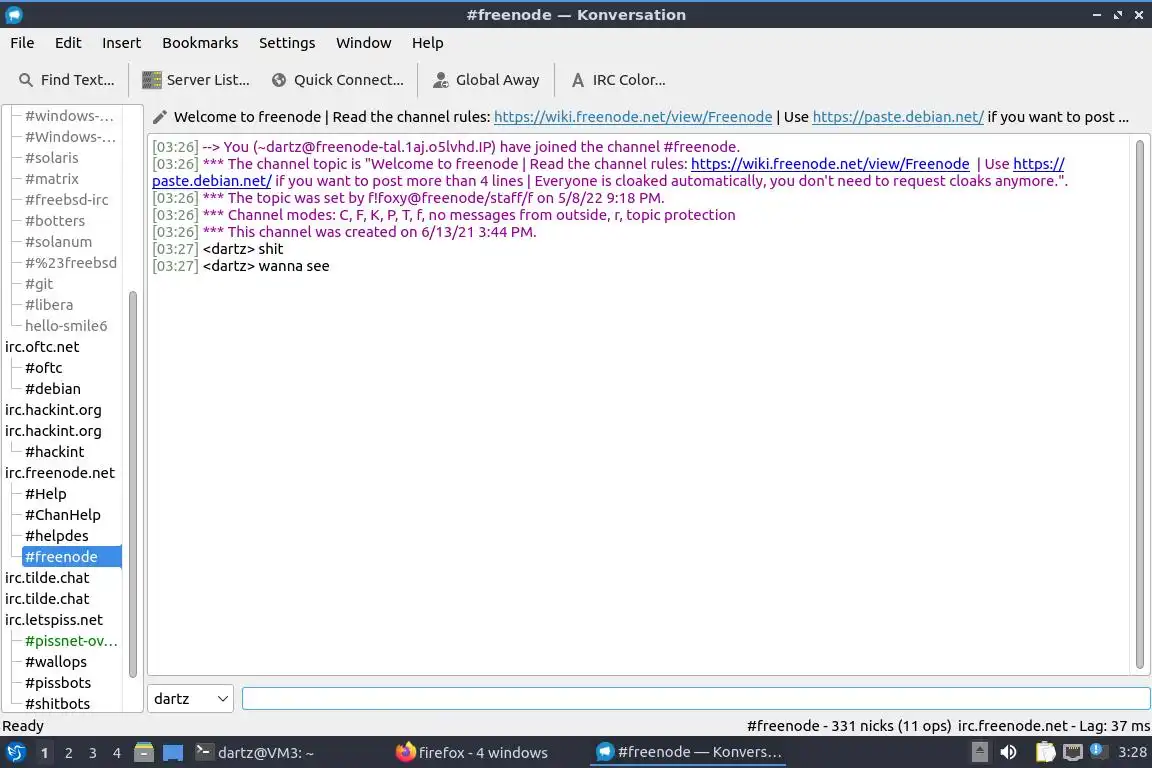Select irc.letspiss.net server entry
The width and height of the screenshot is (1152, 768).
click(x=54, y=620)
